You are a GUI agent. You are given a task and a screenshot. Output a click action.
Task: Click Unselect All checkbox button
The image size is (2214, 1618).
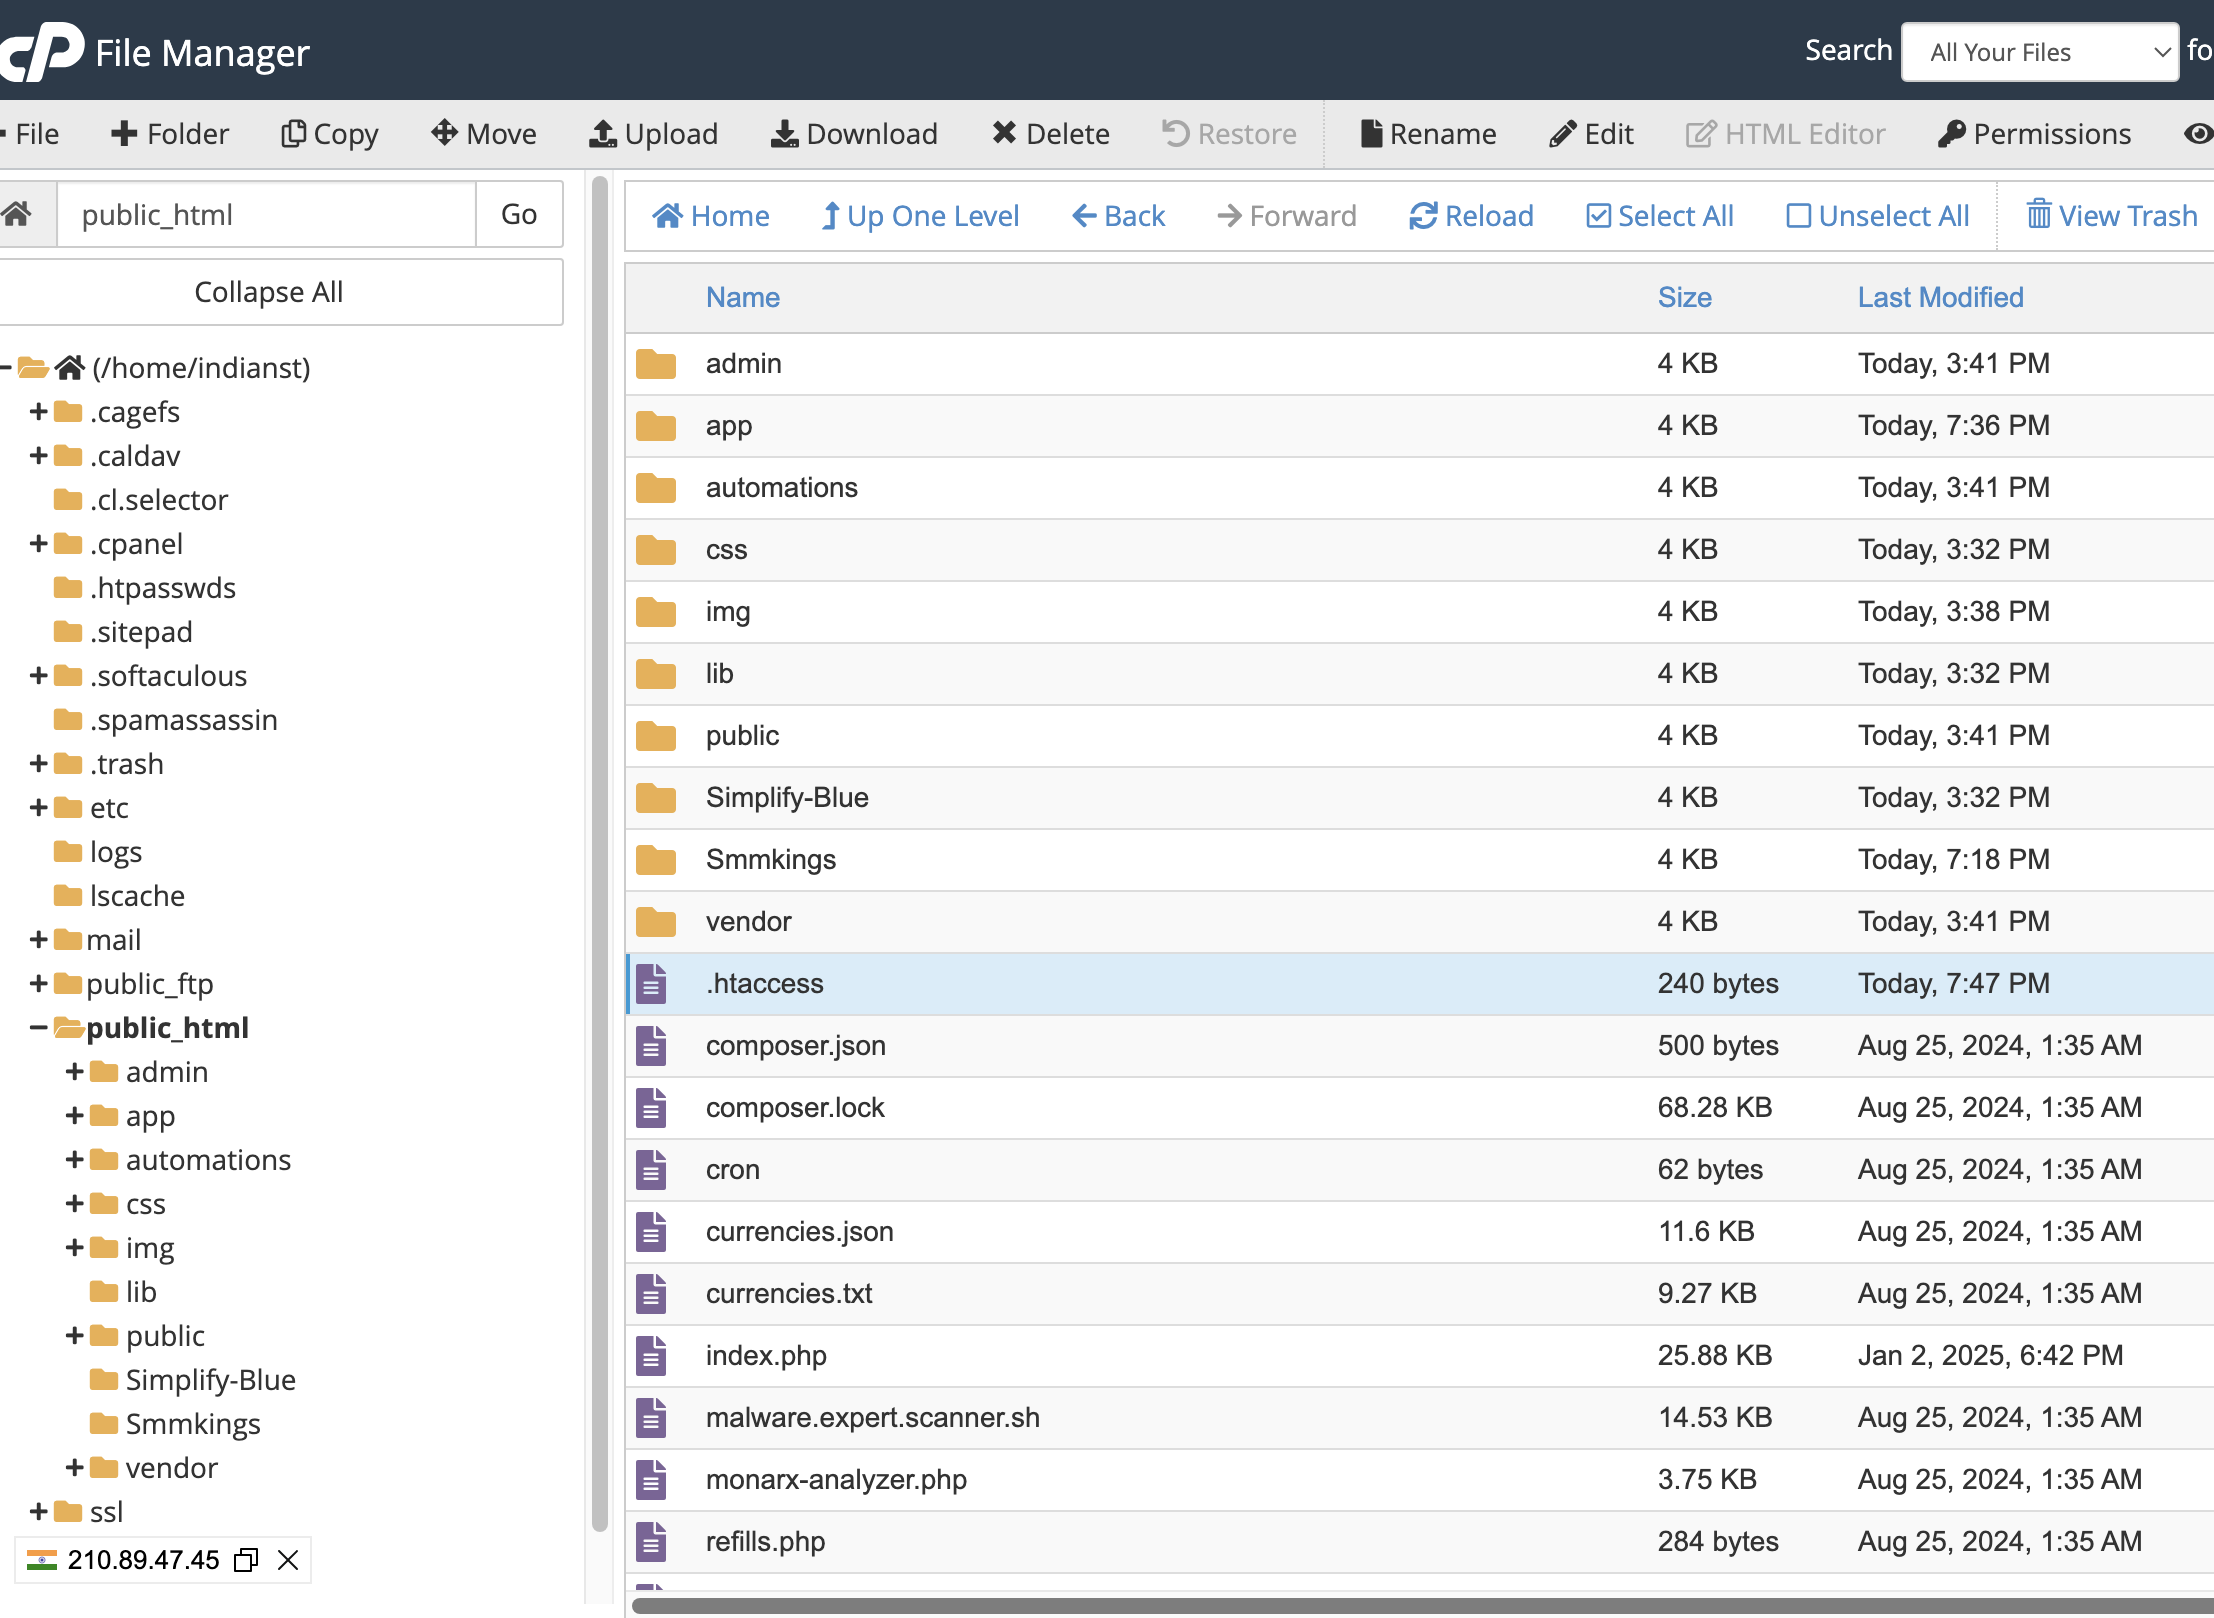(x=1877, y=216)
